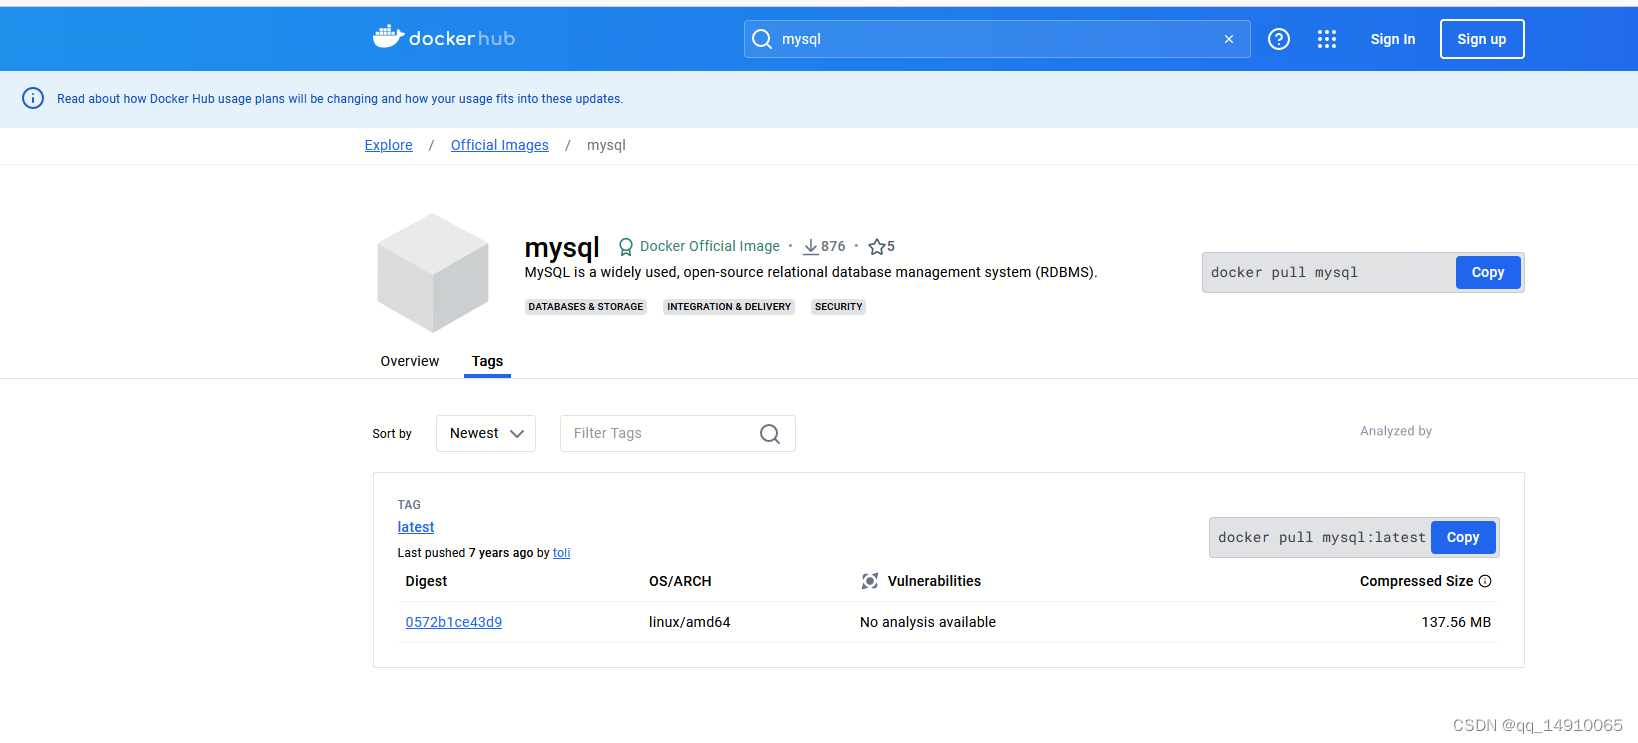1638x743 pixels.
Task: Click the Compressed Size header text
Action: point(1416,581)
